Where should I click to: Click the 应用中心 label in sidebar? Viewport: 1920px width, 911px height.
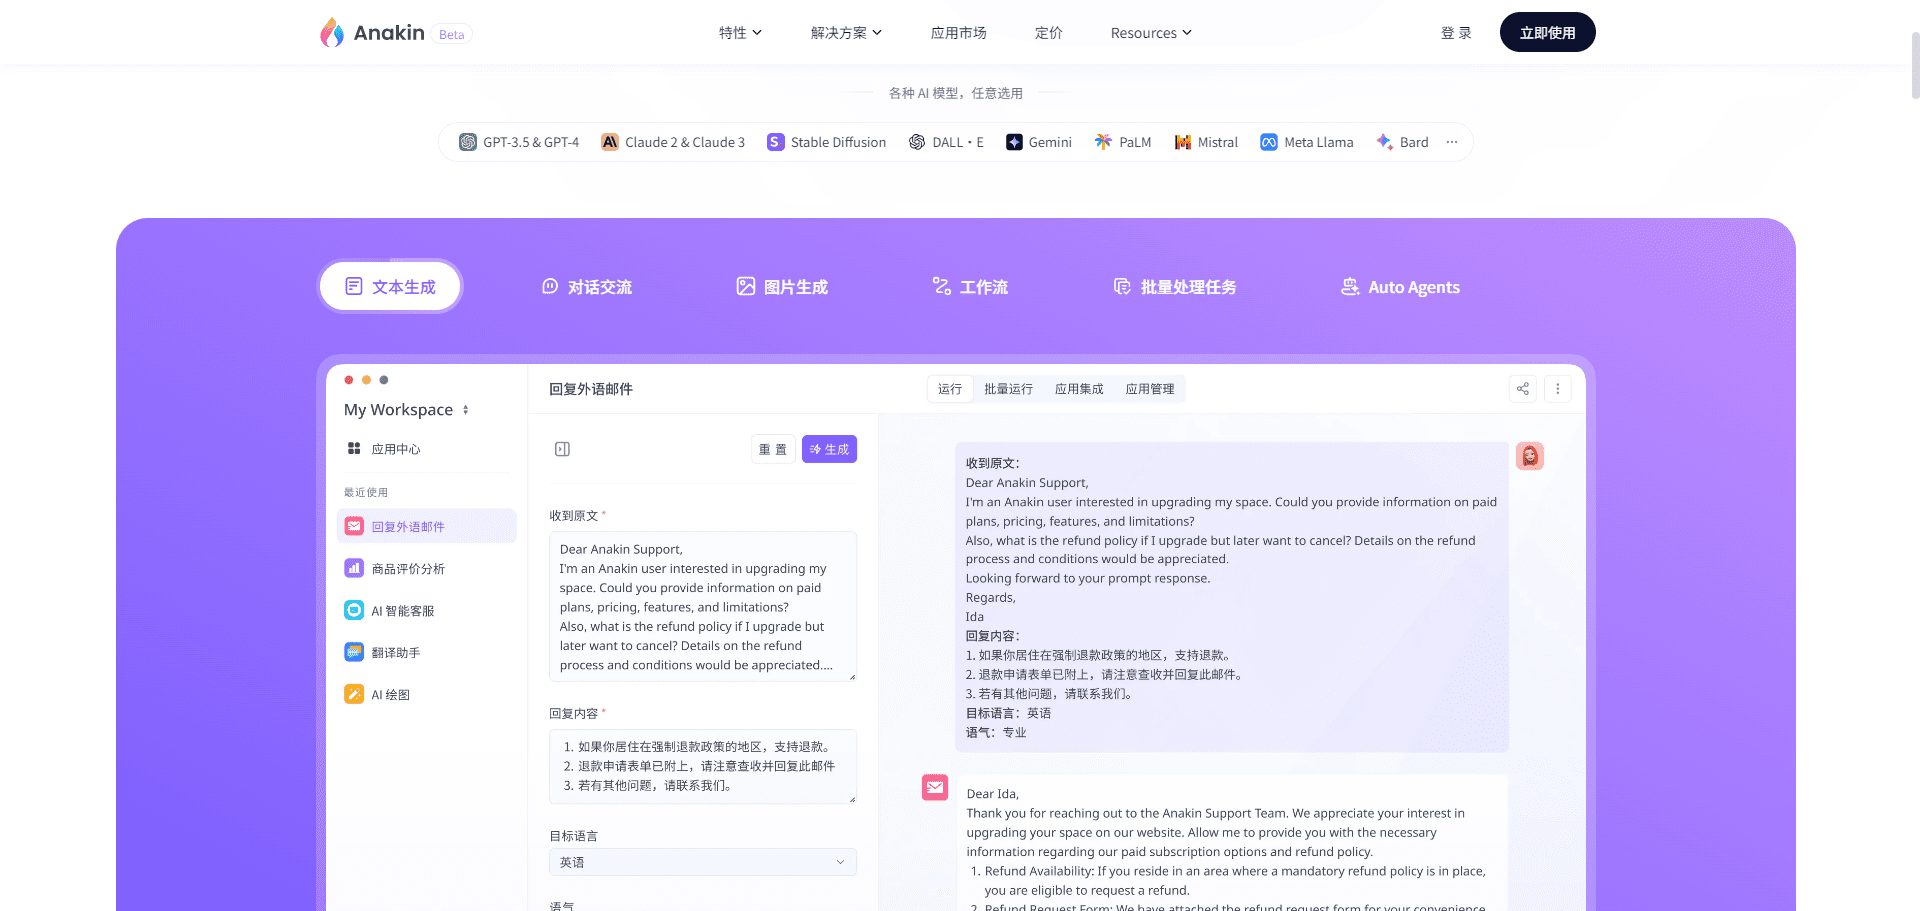coord(396,449)
